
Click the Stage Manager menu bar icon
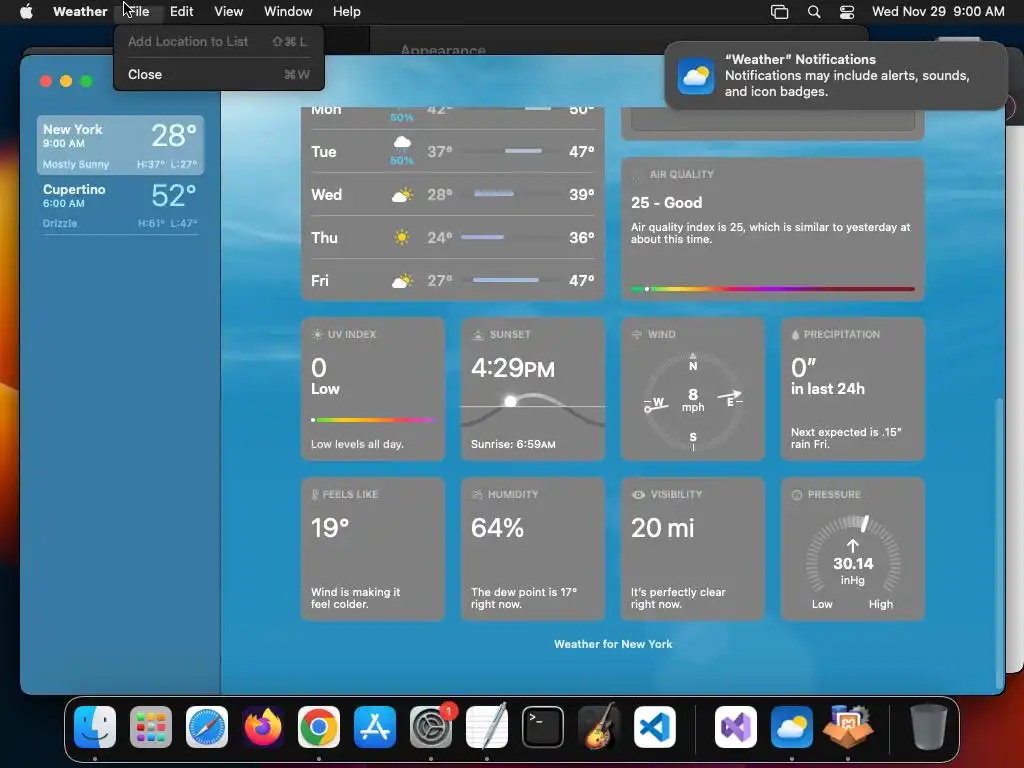click(x=779, y=11)
